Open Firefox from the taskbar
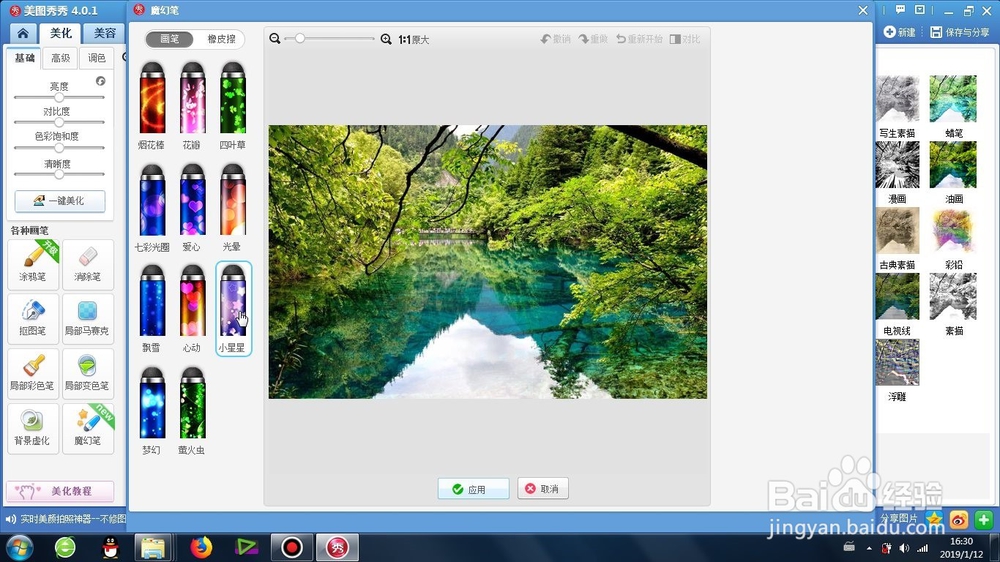 pyautogui.click(x=201, y=547)
